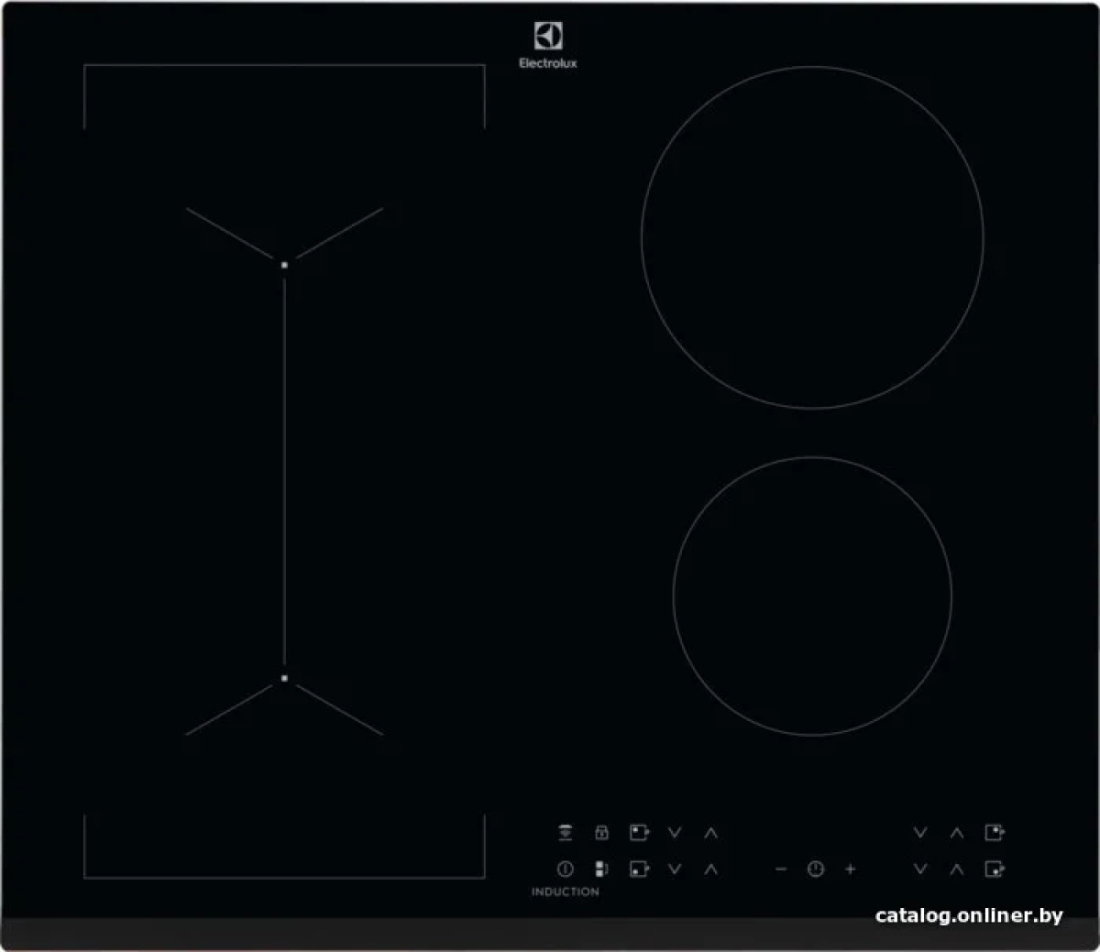
Task: Click the large rear-right circular cooking zone
Action: pos(812,238)
